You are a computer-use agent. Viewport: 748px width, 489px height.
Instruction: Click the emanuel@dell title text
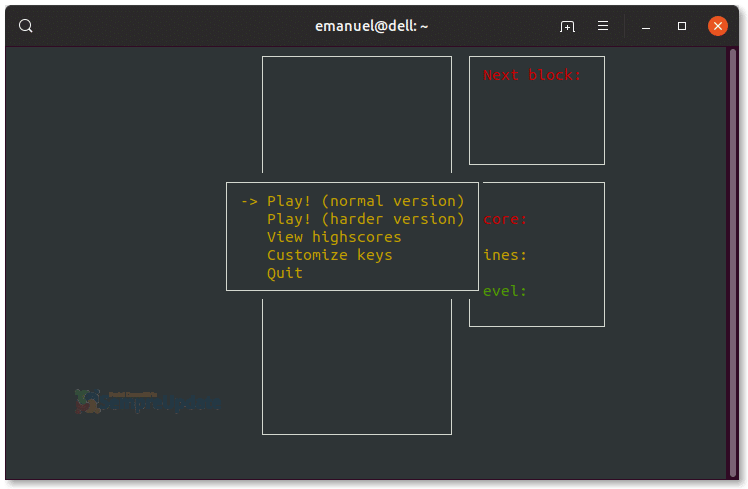coord(372,26)
